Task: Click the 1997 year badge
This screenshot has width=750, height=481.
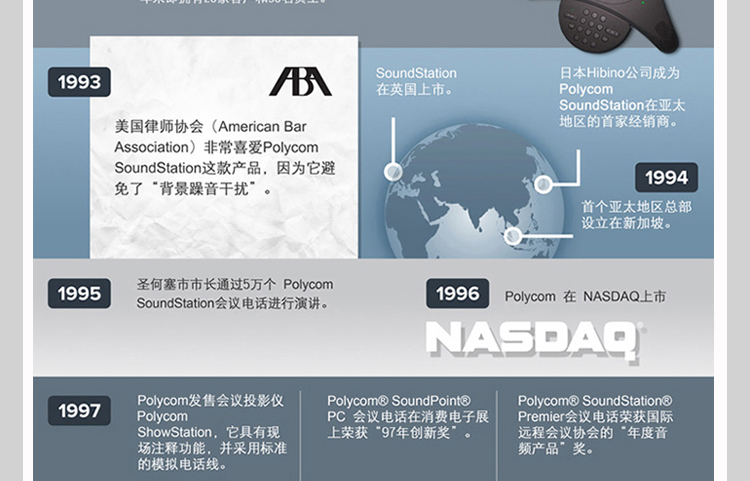Action: click(79, 410)
